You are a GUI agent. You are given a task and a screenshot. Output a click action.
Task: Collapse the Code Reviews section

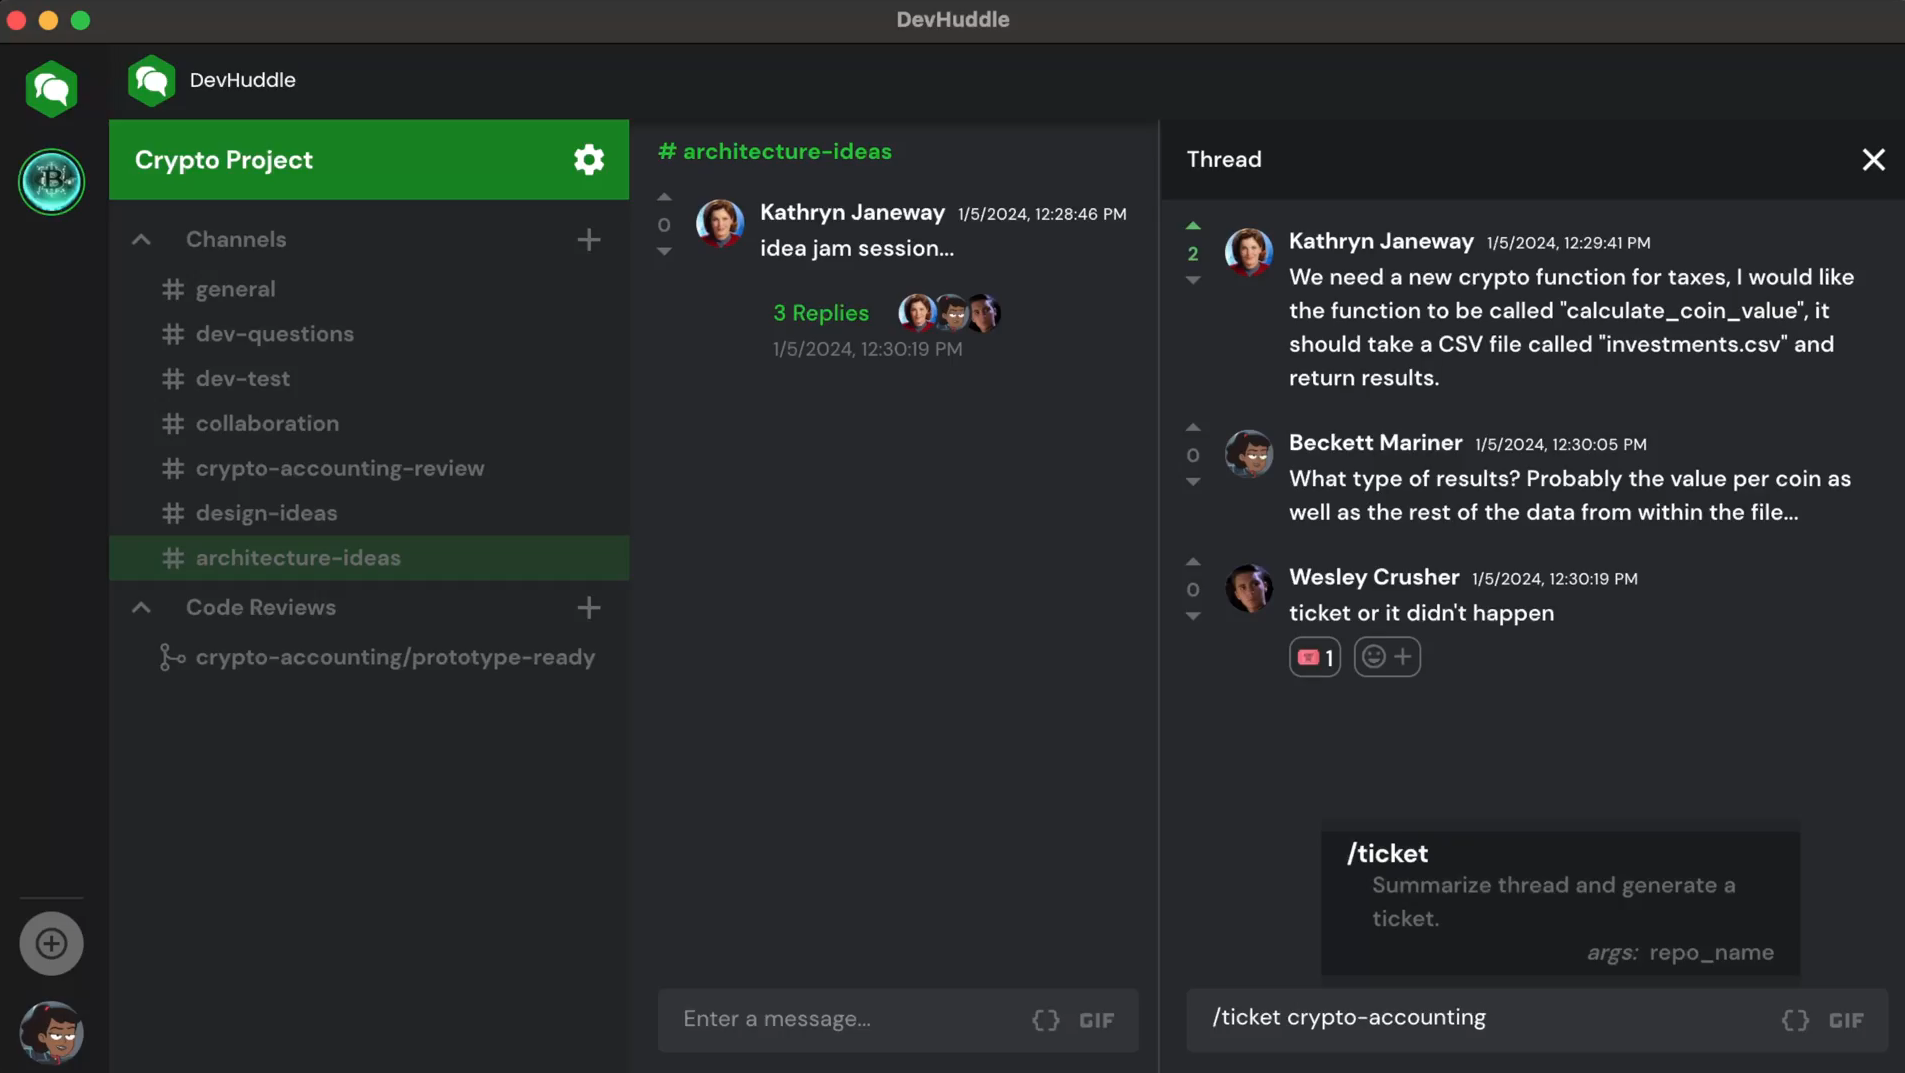[x=140, y=607]
